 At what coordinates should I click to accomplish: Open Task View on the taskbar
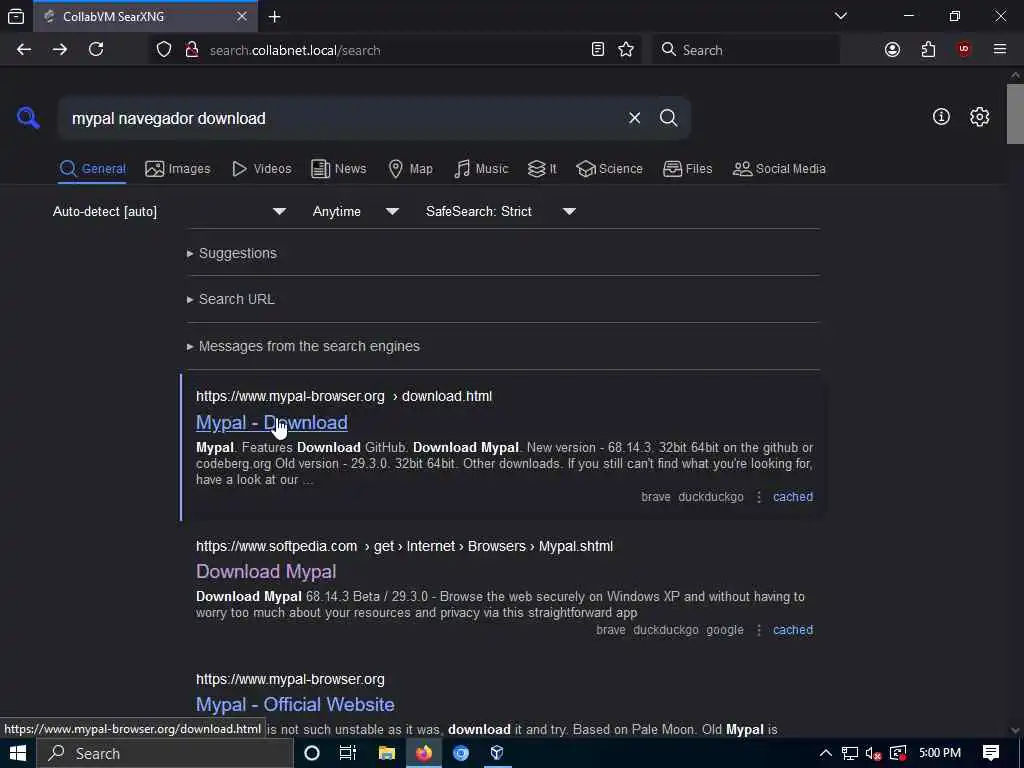coord(348,753)
